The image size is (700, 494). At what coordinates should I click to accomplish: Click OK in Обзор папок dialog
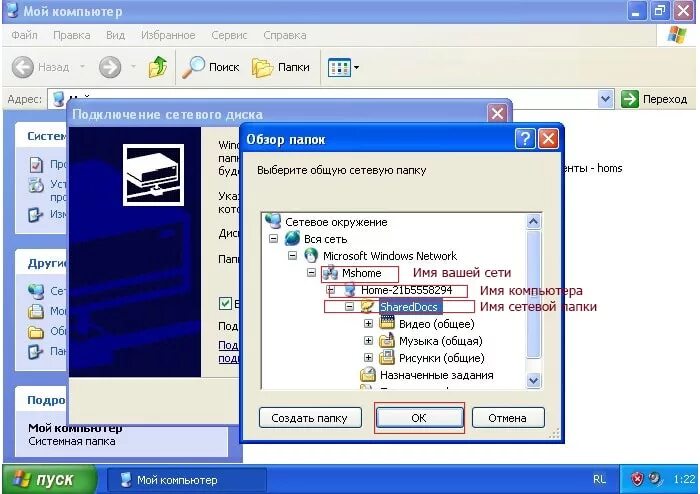point(419,418)
